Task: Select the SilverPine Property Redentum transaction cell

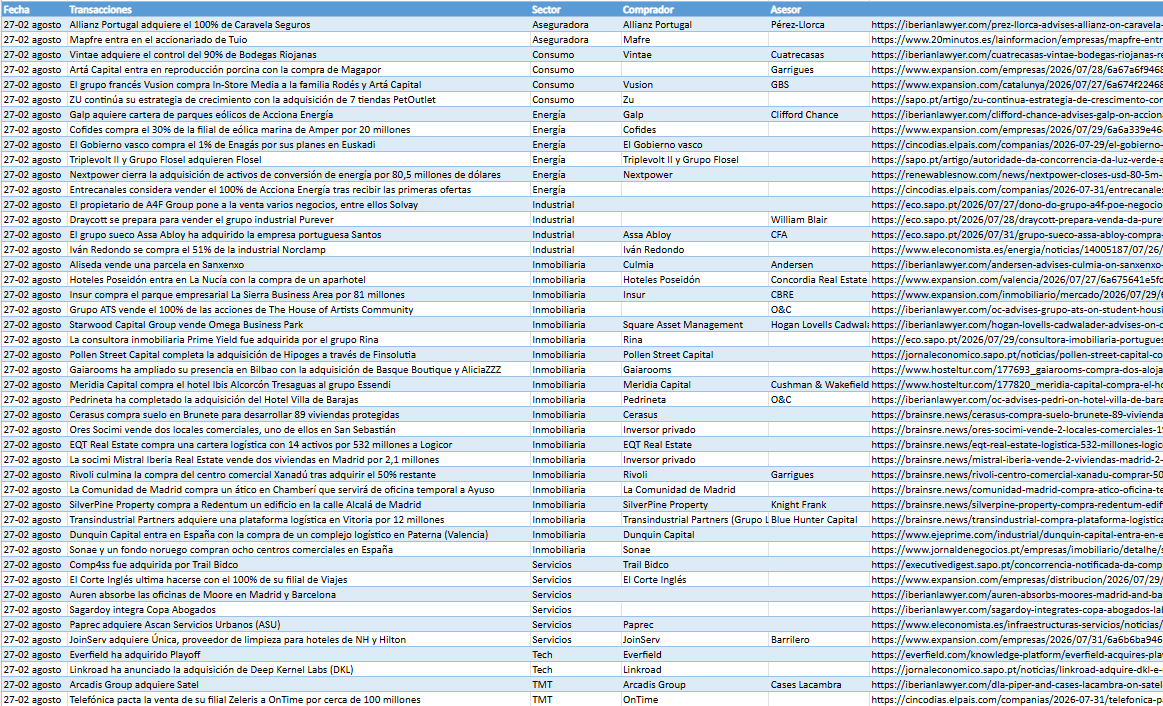Action: tap(298, 505)
